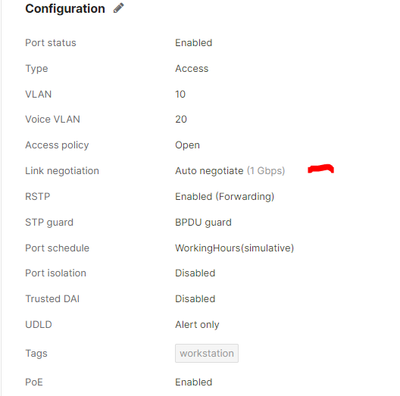Click Trusted DAI Disabled value
The height and width of the screenshot is (396, 400).
click(195, 299)
